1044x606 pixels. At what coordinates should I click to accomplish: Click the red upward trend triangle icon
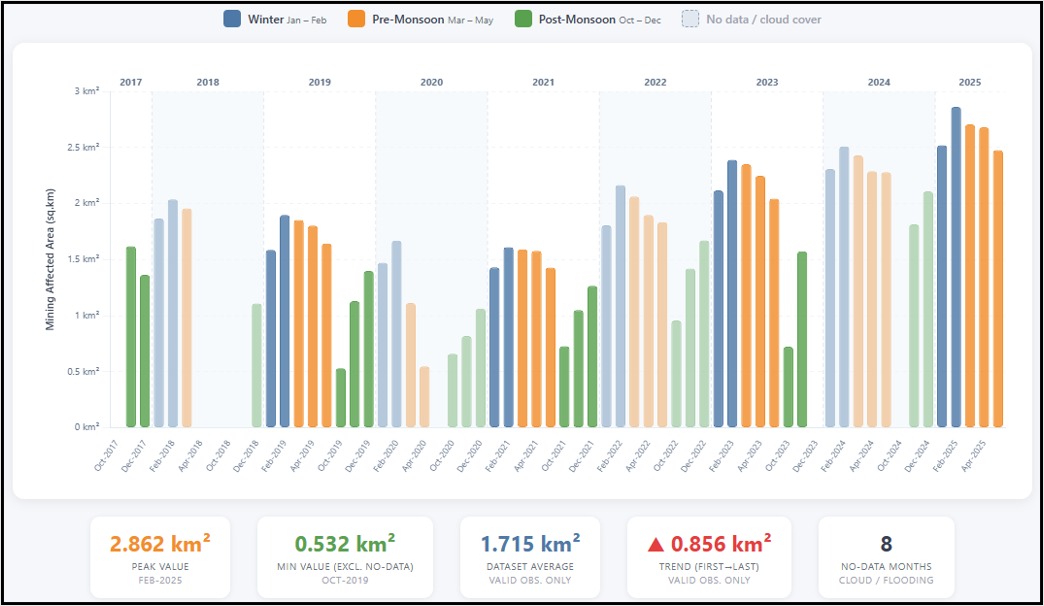(656, 545)
